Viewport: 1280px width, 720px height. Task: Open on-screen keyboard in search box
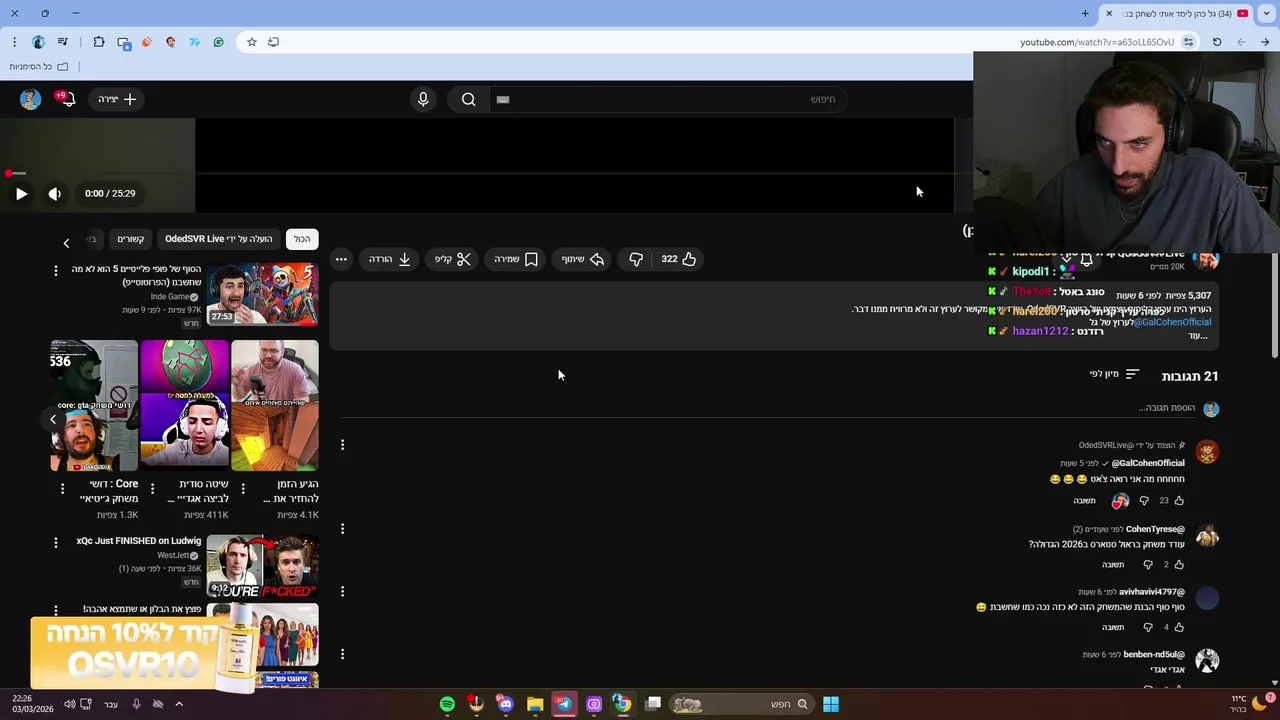click(x=503, y=99)
